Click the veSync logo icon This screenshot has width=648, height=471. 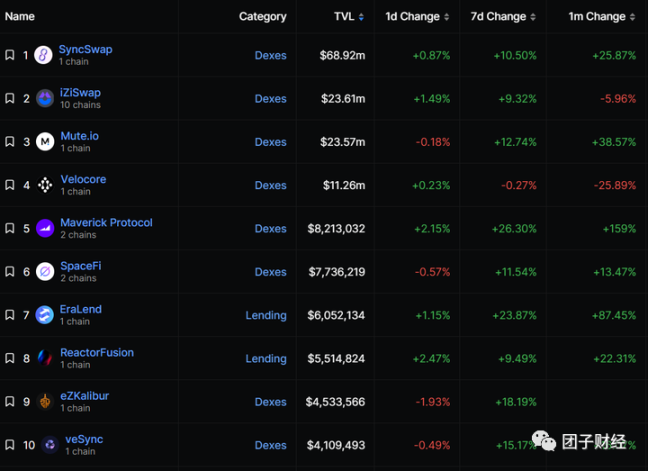pos(50,445)
